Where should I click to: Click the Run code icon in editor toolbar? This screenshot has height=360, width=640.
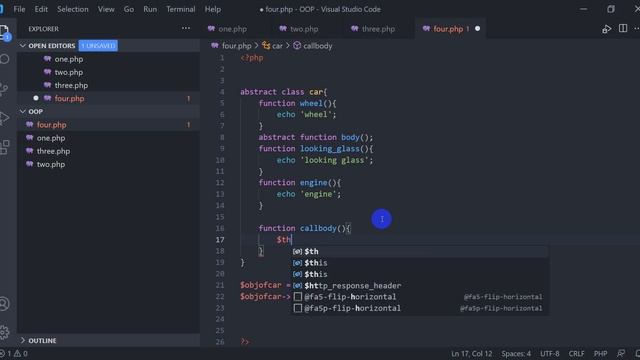point(607,29)
